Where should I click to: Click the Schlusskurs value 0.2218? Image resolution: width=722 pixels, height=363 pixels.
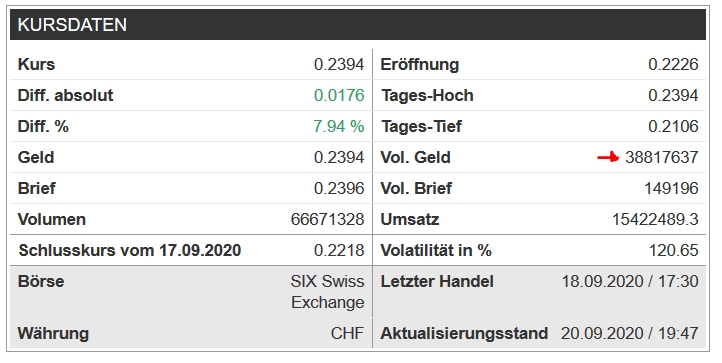pyautogui.click(x=339, y=251)
